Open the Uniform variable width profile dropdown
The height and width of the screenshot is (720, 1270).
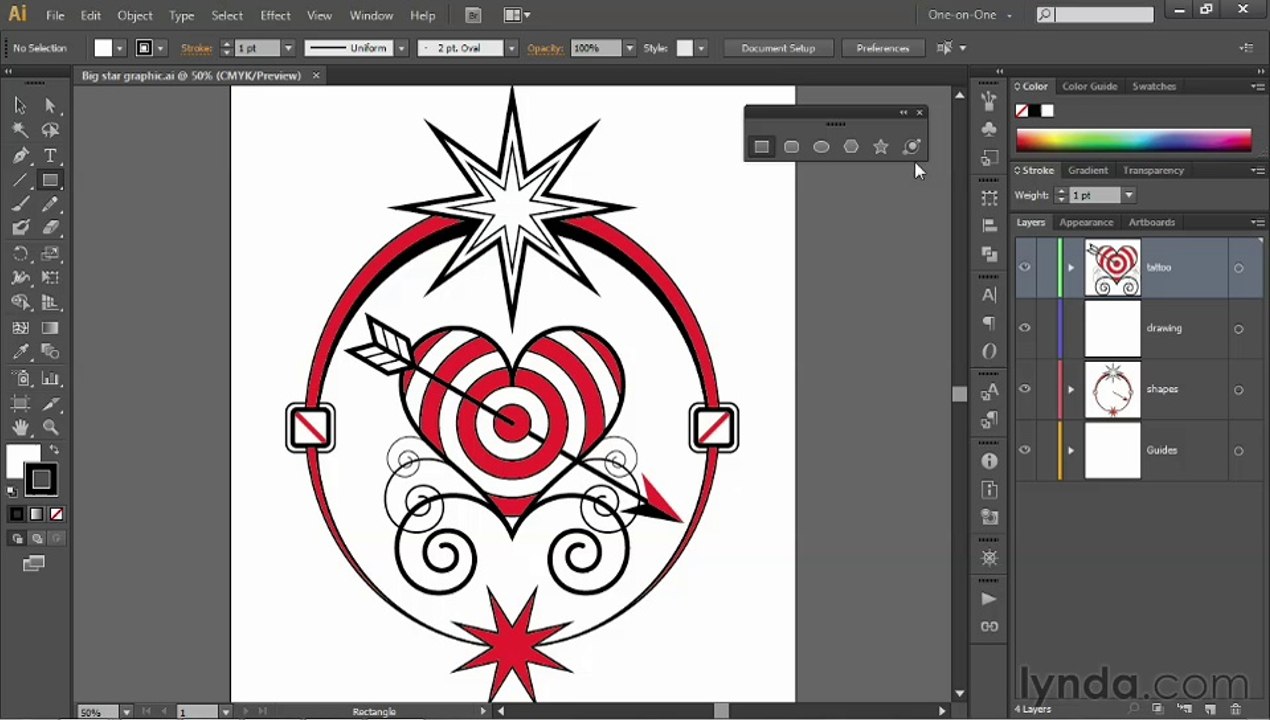click(401, 48)
